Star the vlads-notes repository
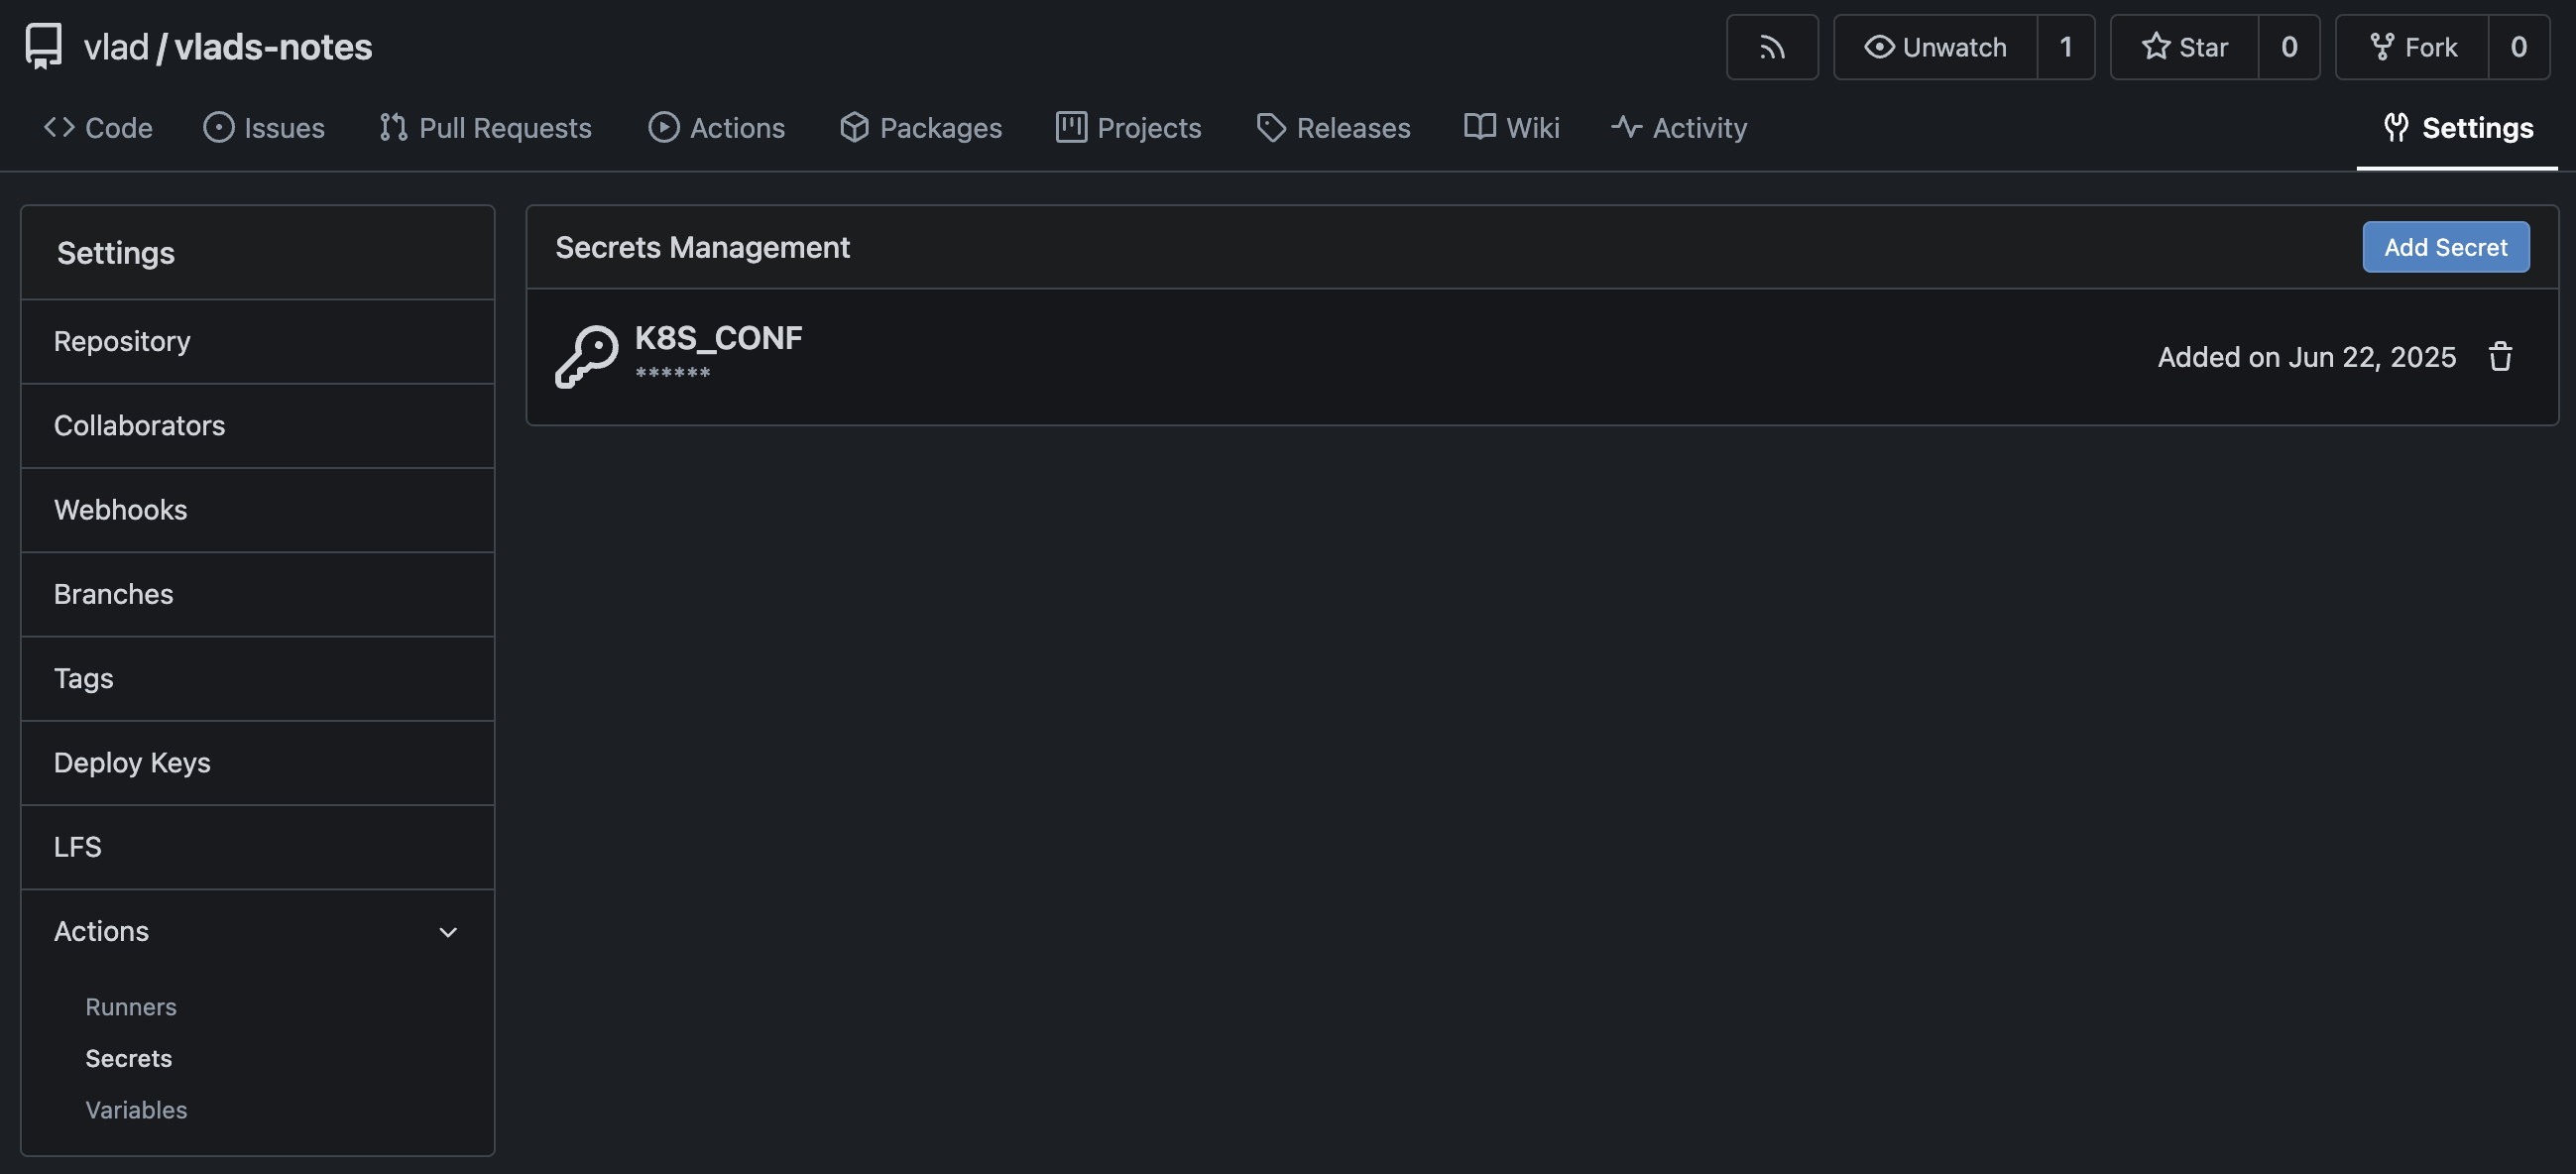 pyautogui.click(x=2184, y=47)
